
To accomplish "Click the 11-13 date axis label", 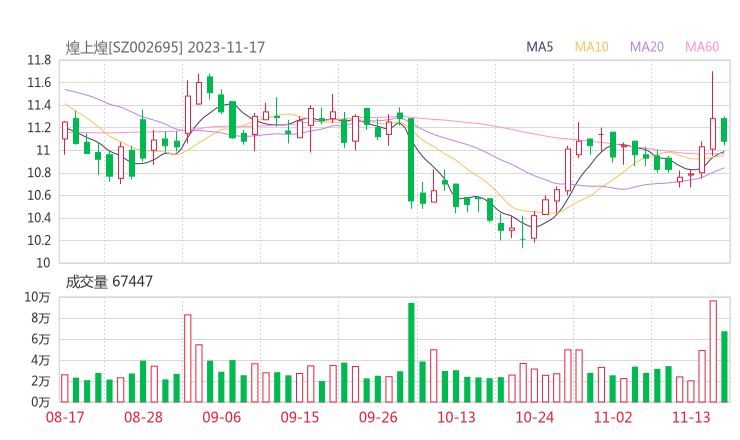I will 691,416.
